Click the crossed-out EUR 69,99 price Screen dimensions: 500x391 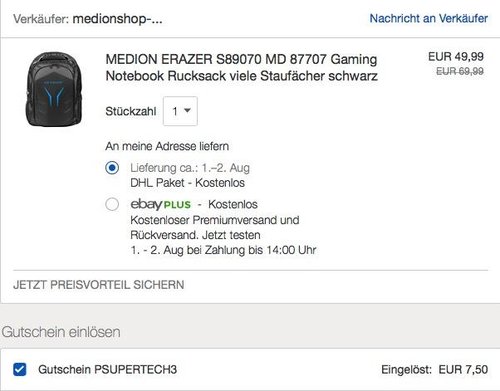(x=460, y=71)
